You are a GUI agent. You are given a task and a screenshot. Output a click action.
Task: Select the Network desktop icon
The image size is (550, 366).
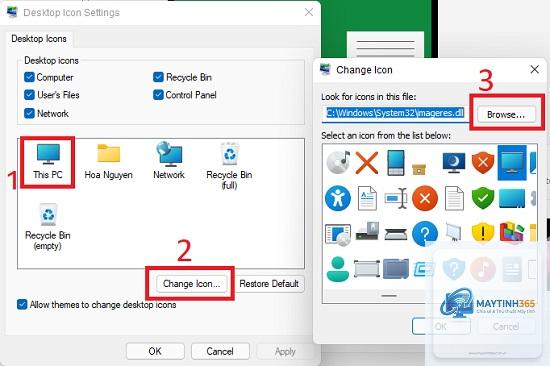(x=169, y=161)
